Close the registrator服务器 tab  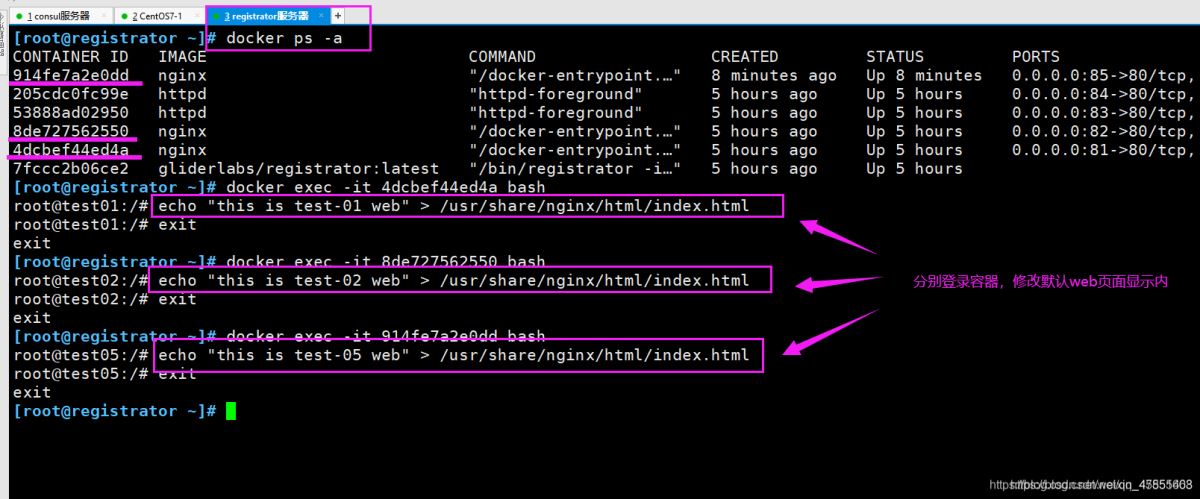pyautogui.click(x=320, y=16)
